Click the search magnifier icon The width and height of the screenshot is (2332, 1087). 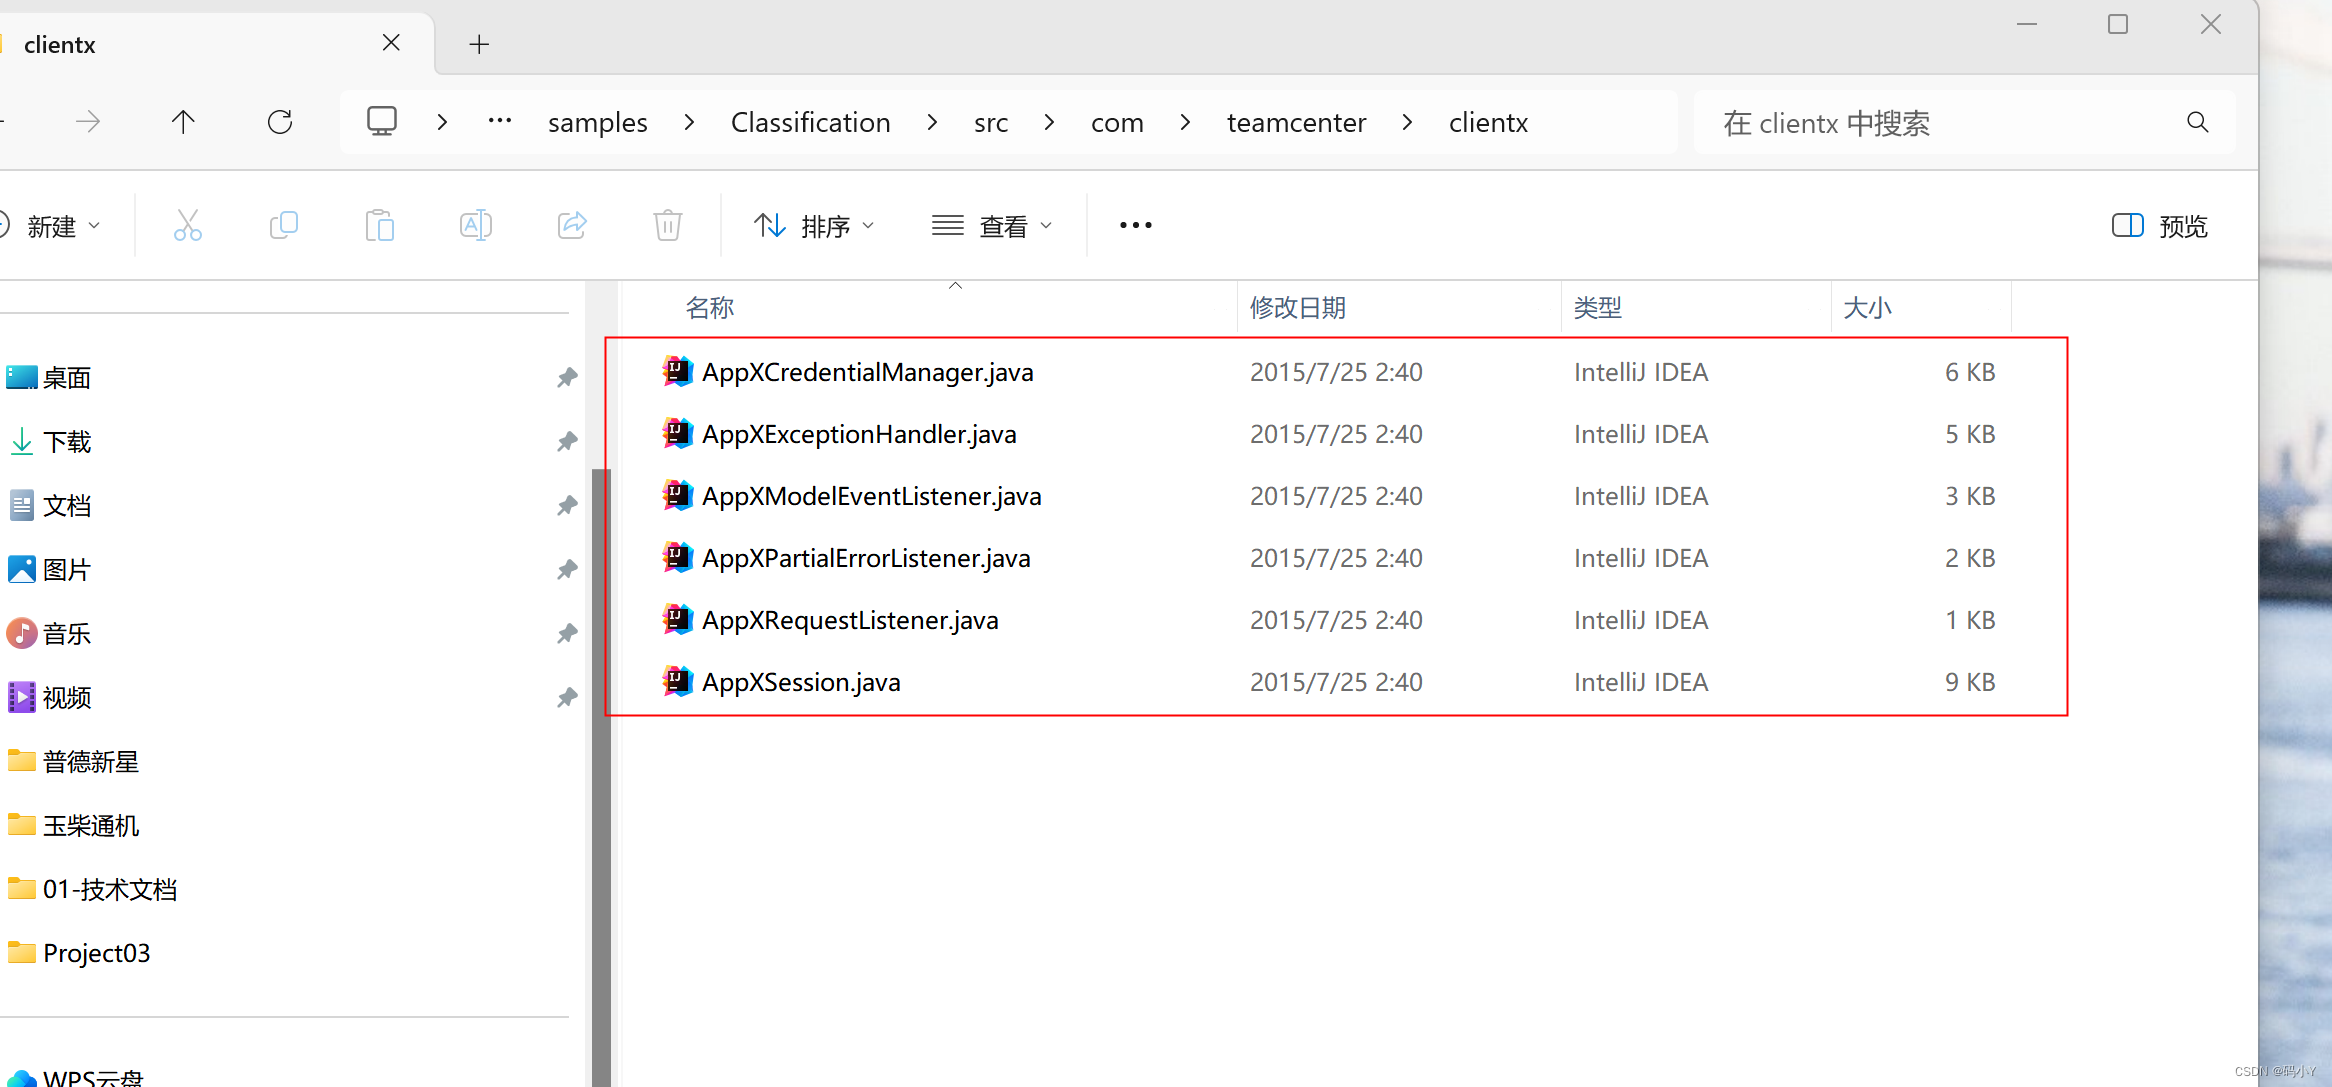point(2196,122)
